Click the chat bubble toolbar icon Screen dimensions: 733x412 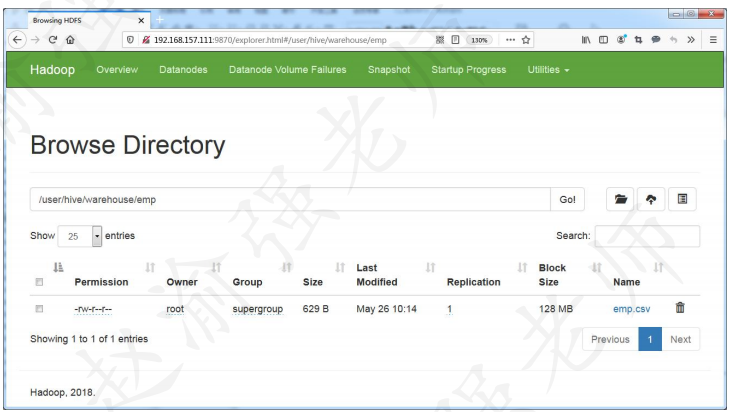[x=656, y=40]
